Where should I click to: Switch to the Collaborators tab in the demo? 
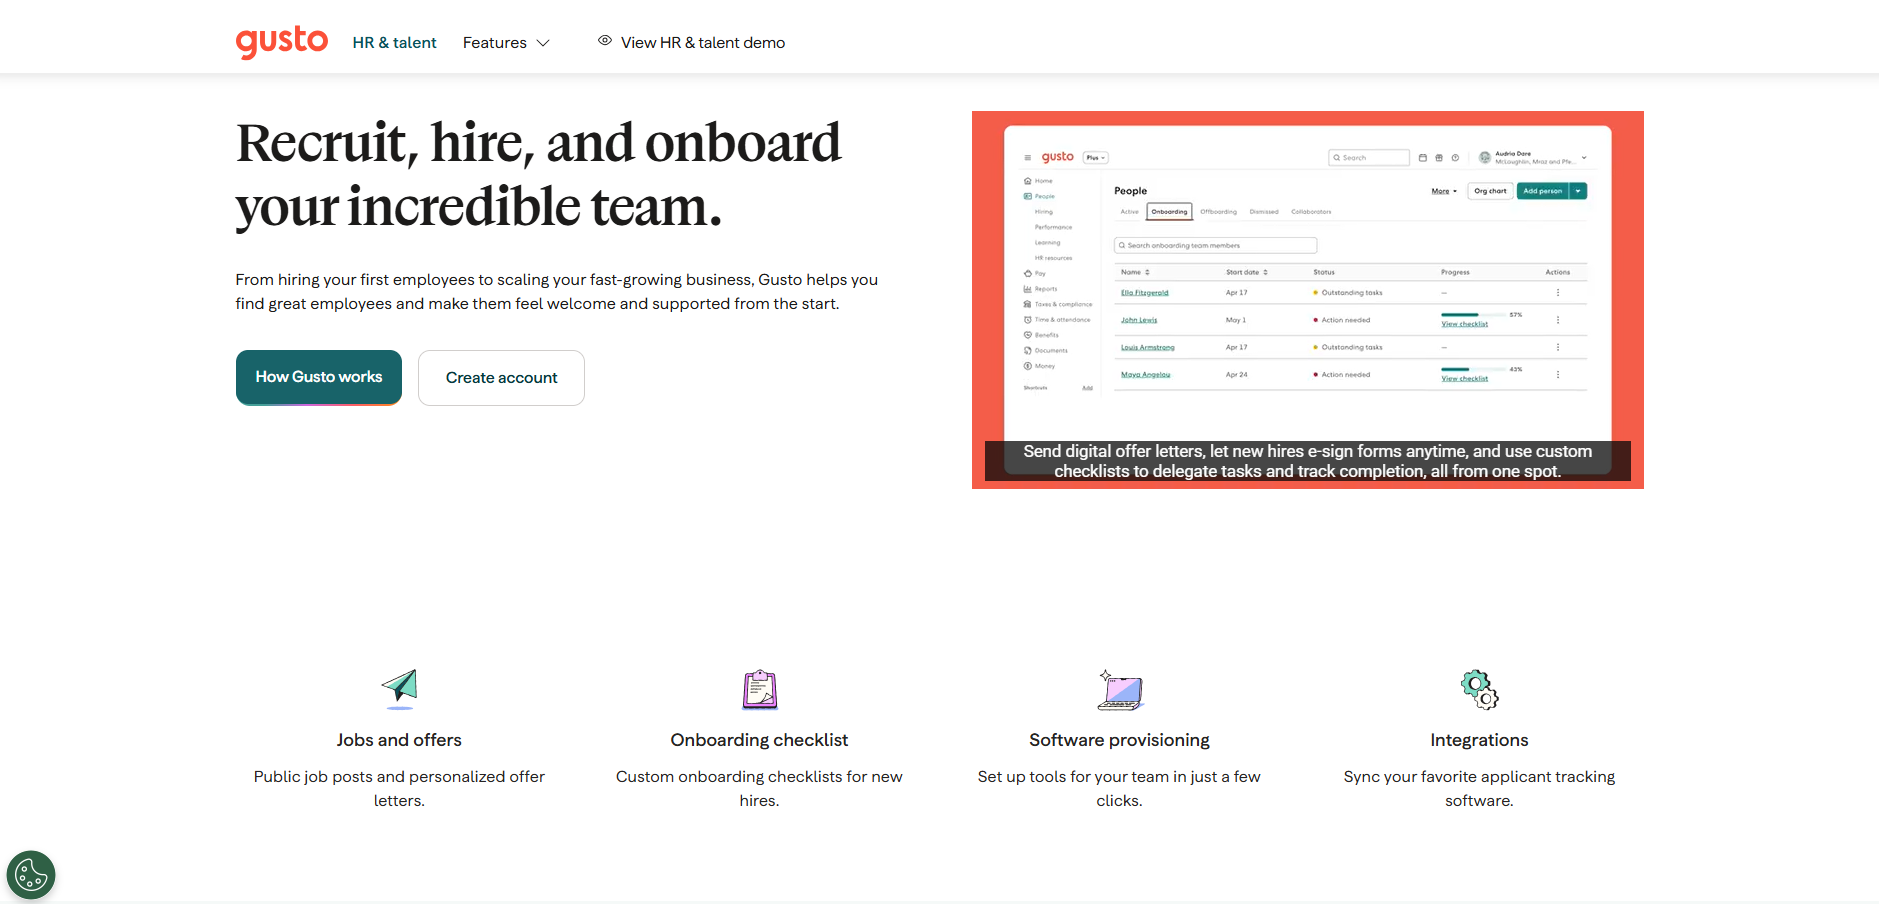[1311, 212]
